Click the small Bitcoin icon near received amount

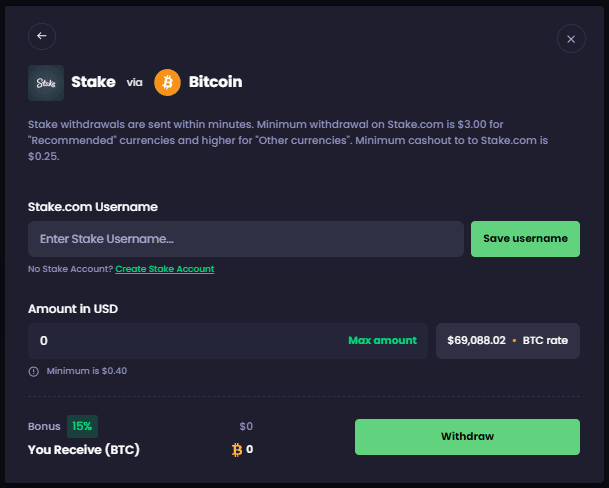[x=237, y=450]
